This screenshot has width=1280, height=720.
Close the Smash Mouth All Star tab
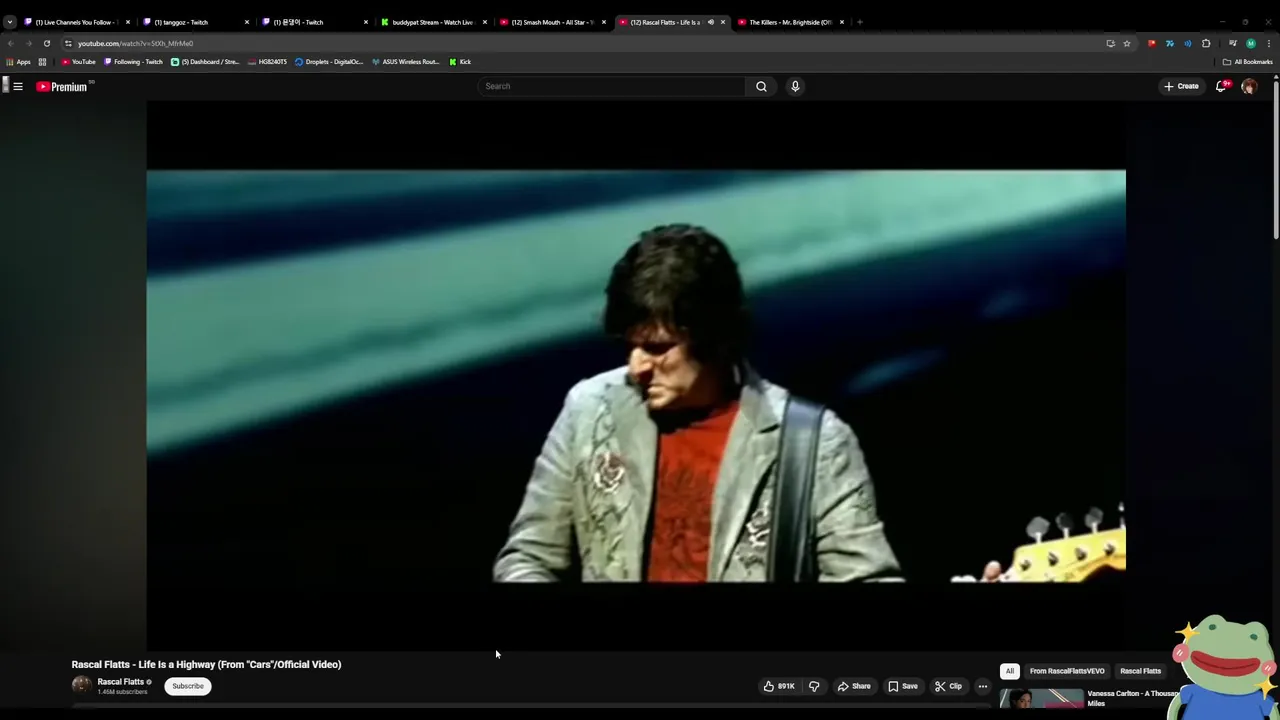pyautogui.click(x=604, y=22)
